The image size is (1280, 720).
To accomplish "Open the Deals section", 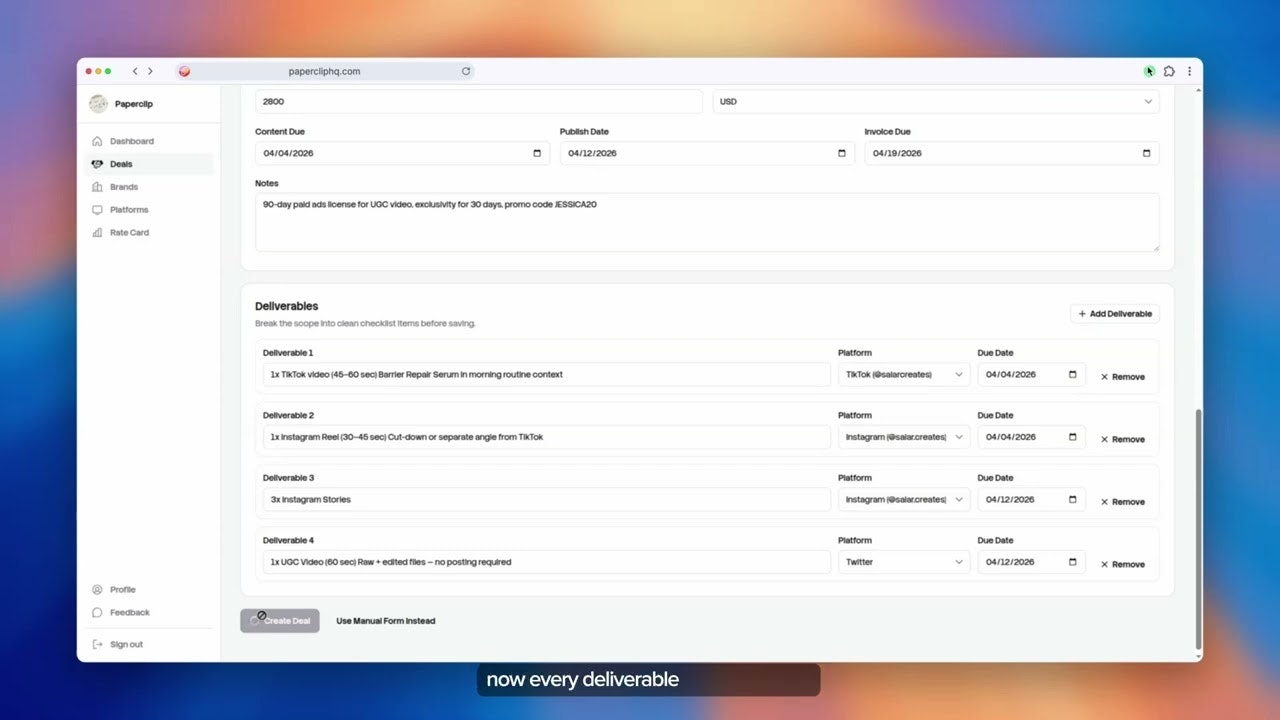I will point(150,164).
